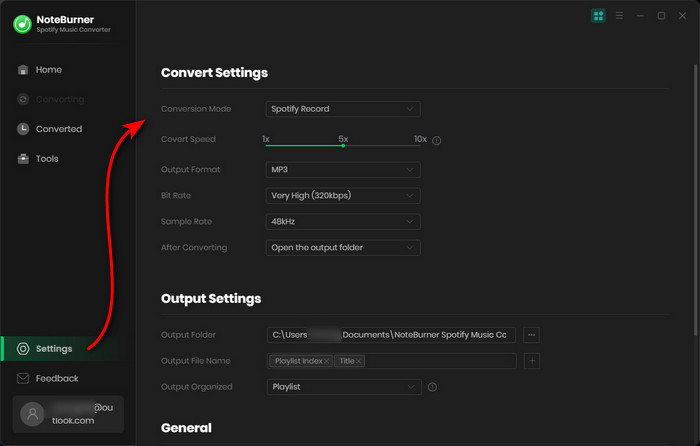Click the Settings gear icon
700x446 pixels.
point(23,349)
